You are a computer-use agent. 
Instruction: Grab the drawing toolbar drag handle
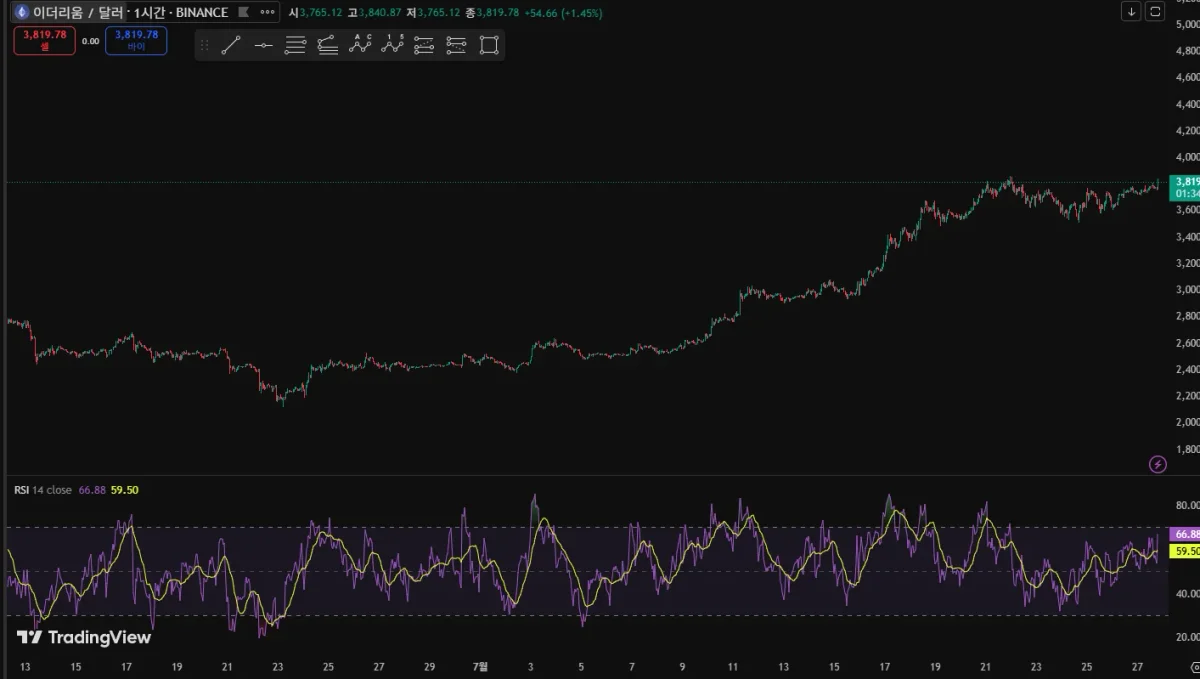click(x=205, y=45)
